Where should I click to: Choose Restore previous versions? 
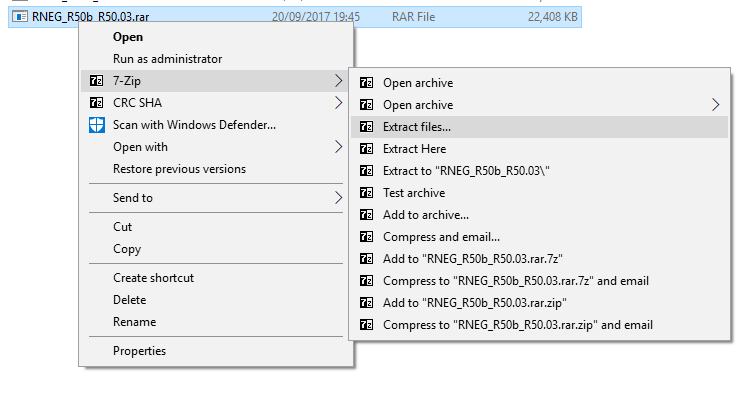[x=216, y=169]
